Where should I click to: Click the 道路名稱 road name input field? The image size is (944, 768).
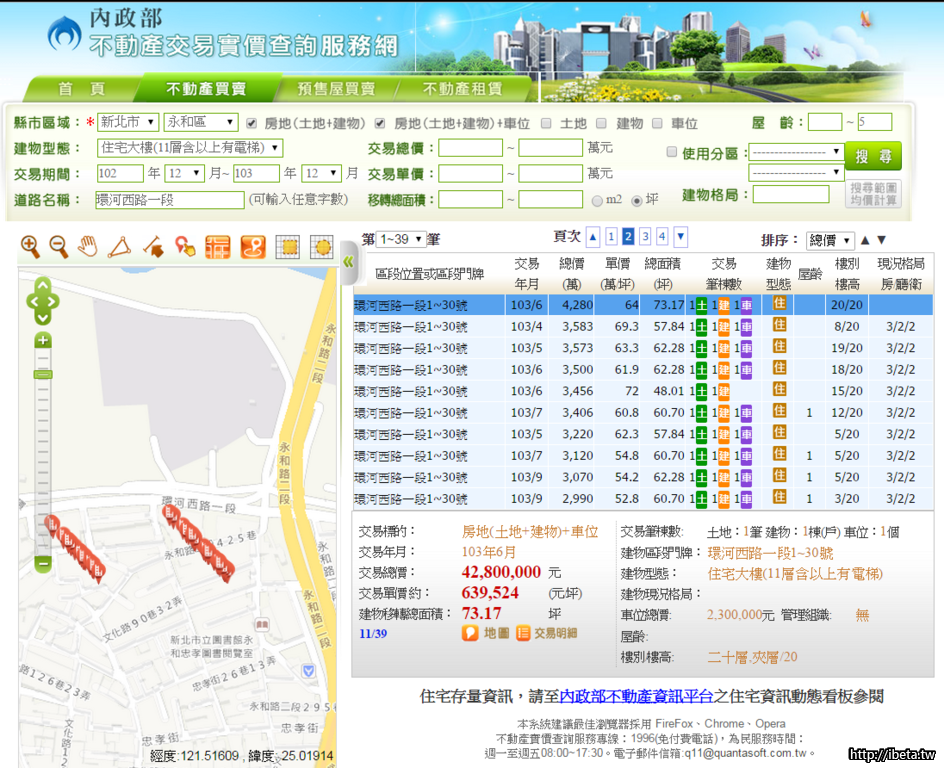[169, 200]
